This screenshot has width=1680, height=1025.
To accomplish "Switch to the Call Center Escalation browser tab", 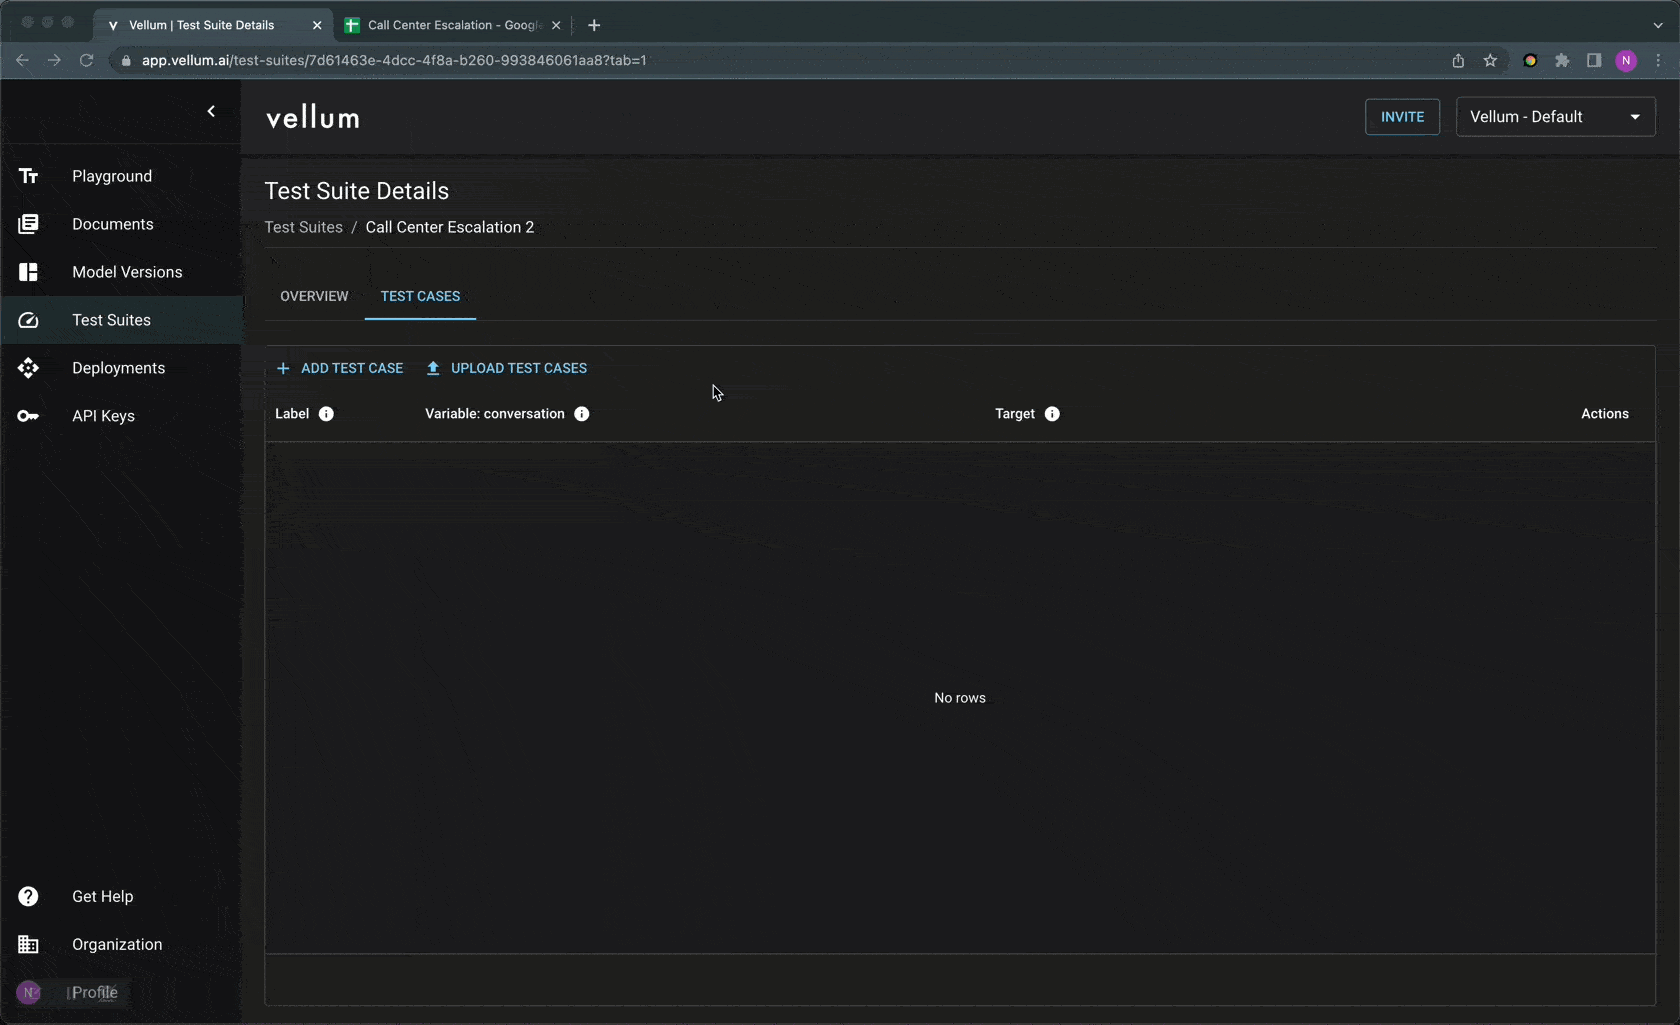I will click(453, 25).
